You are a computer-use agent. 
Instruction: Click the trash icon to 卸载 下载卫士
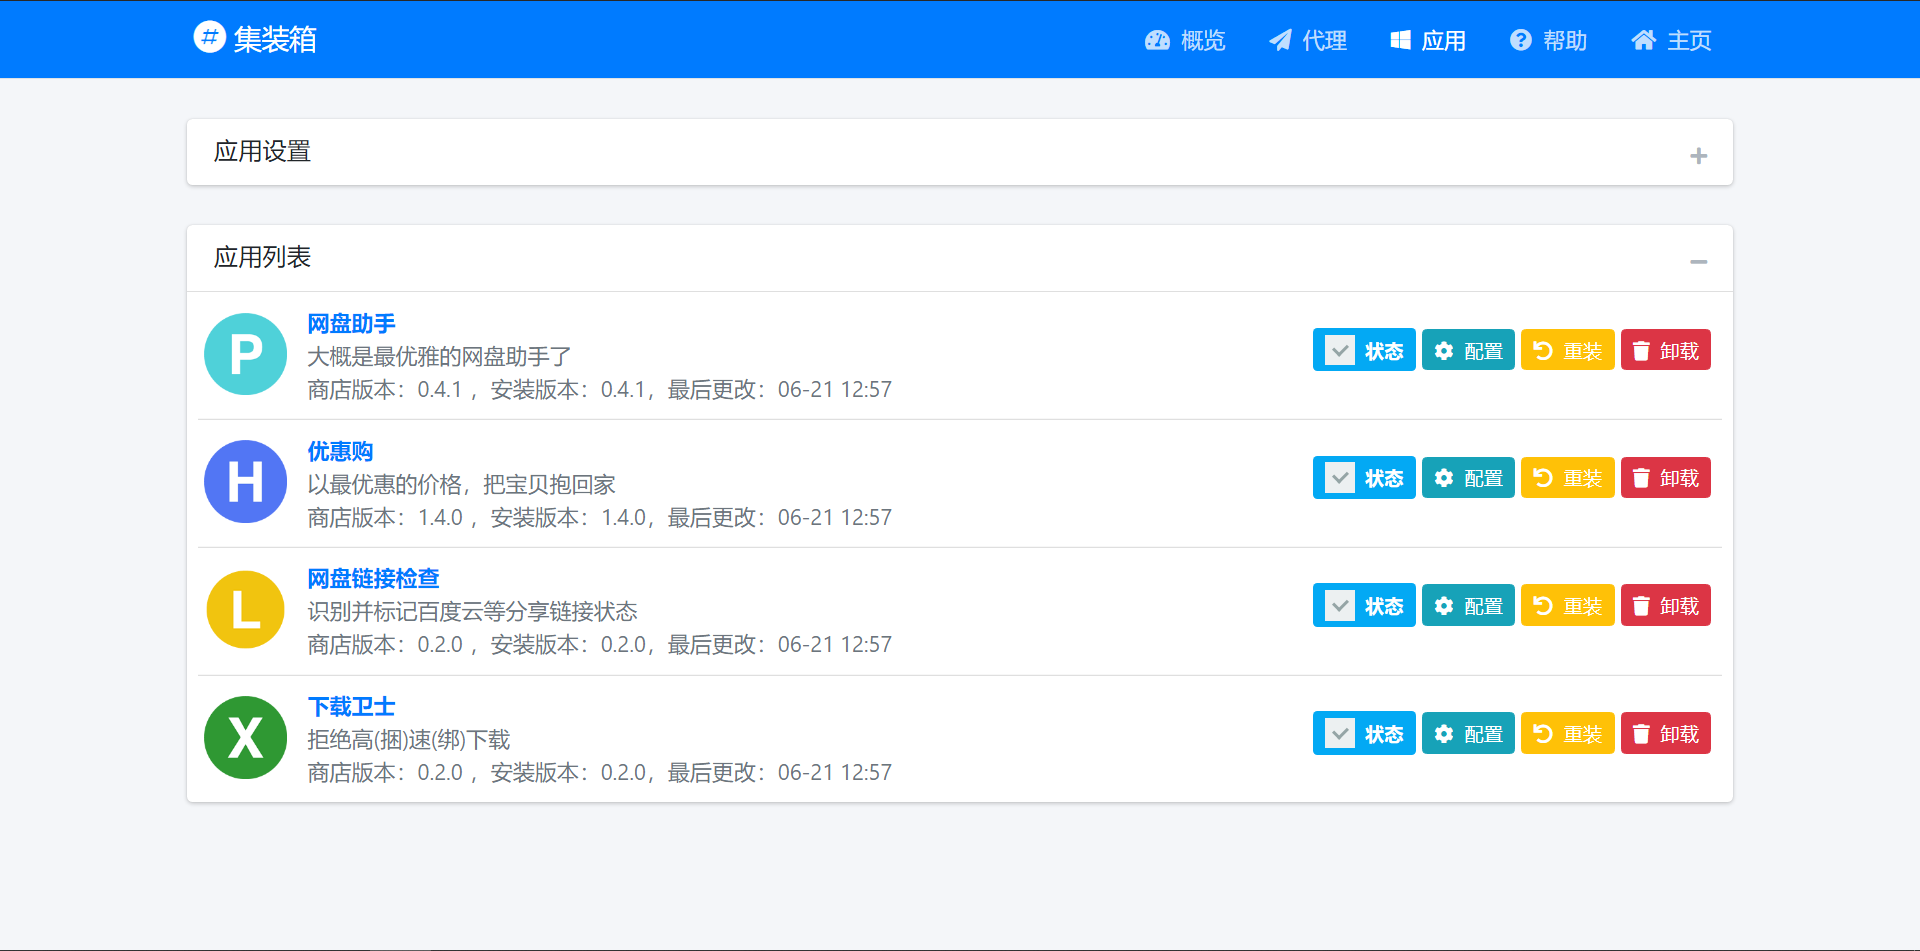click(1640, 733)
